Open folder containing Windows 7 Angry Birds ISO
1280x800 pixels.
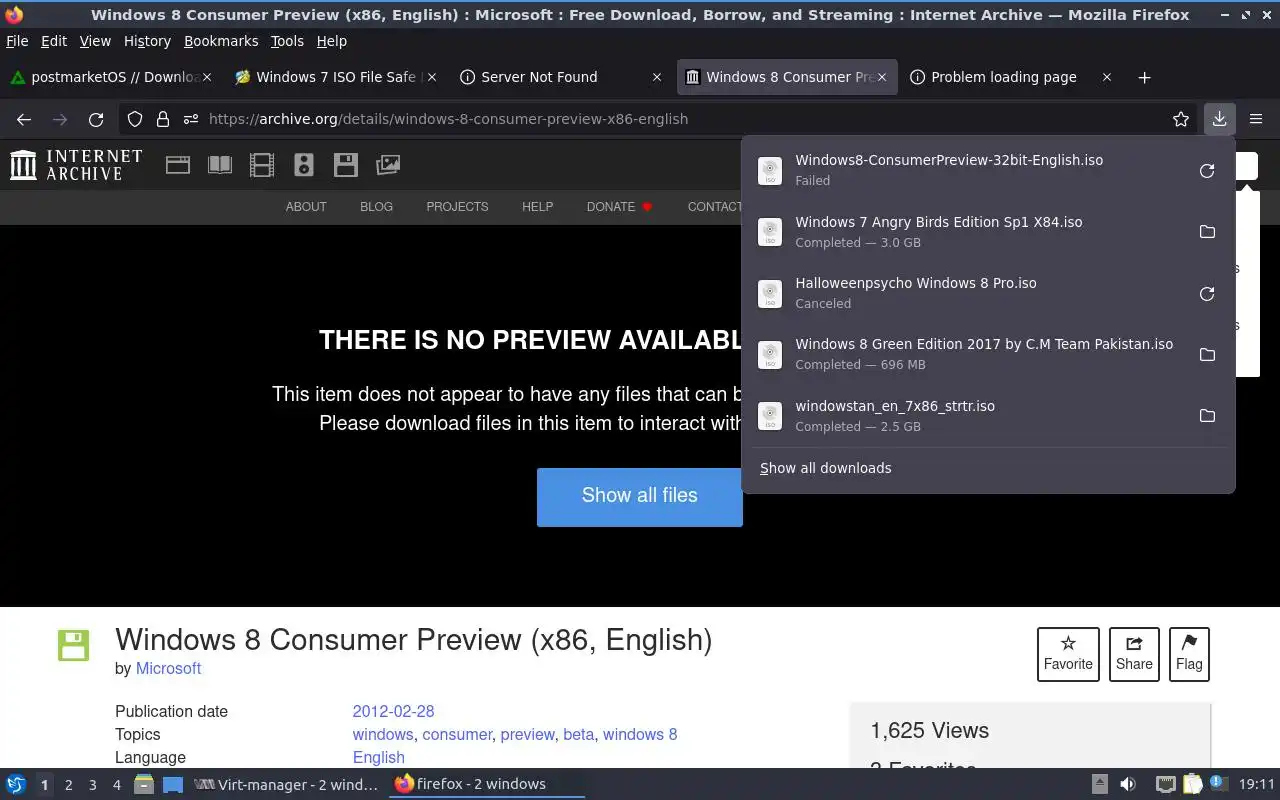click(x=1207, y=232)
